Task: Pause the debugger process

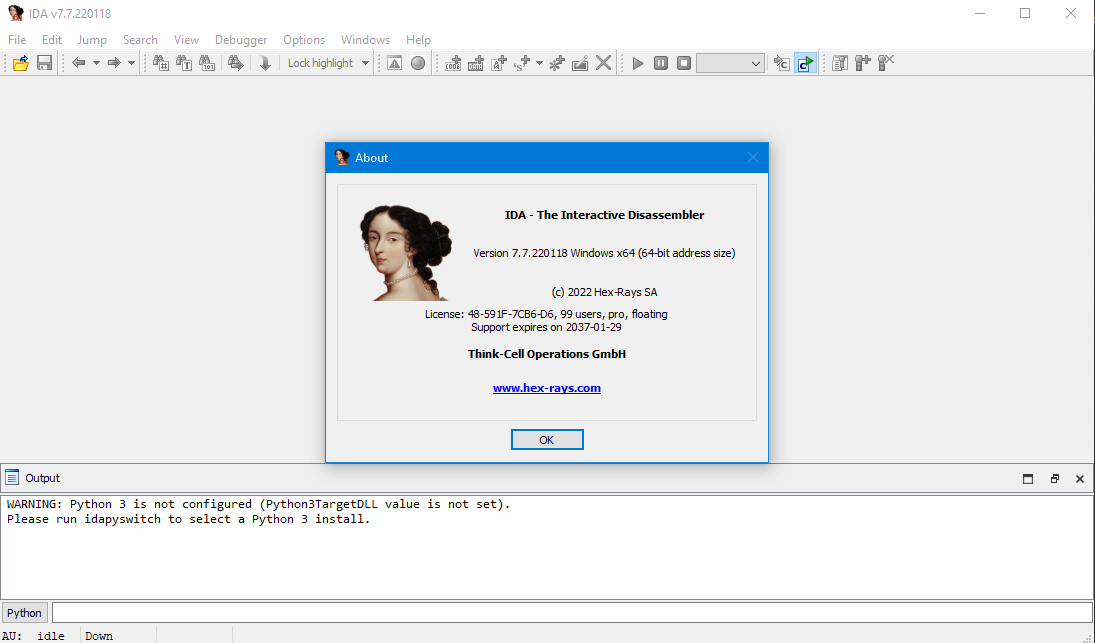Action: coord(661,63)
